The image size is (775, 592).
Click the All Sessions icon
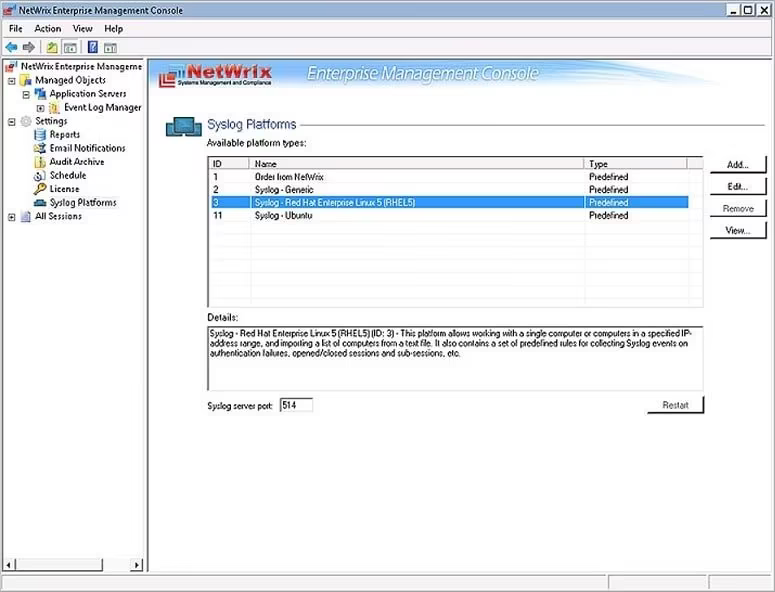point(26,216)
